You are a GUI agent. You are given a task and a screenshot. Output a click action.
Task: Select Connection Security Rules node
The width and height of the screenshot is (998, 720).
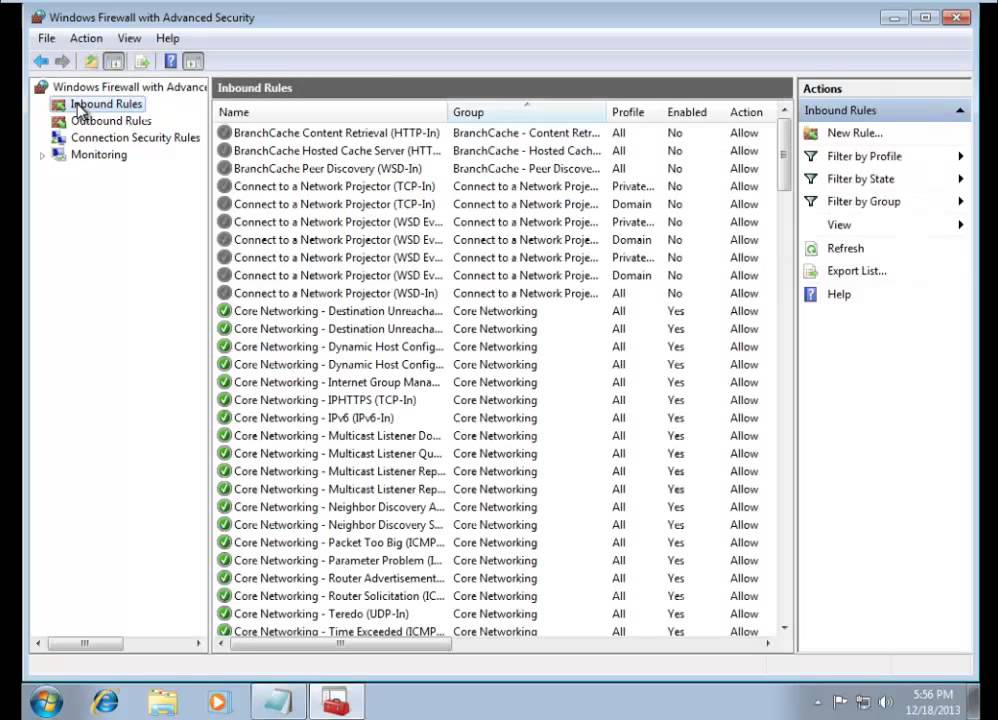click(135, 138)
